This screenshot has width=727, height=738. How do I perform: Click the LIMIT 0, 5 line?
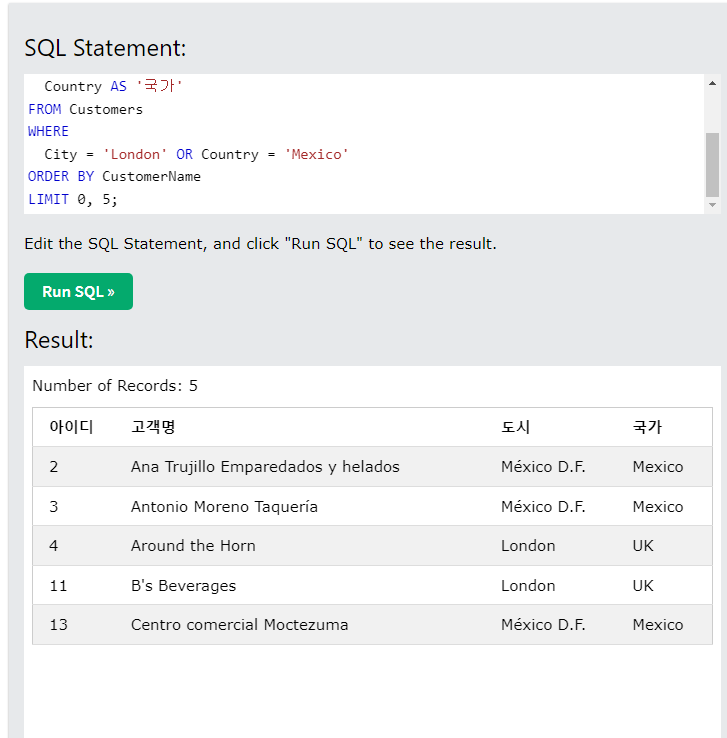[73, 199]
